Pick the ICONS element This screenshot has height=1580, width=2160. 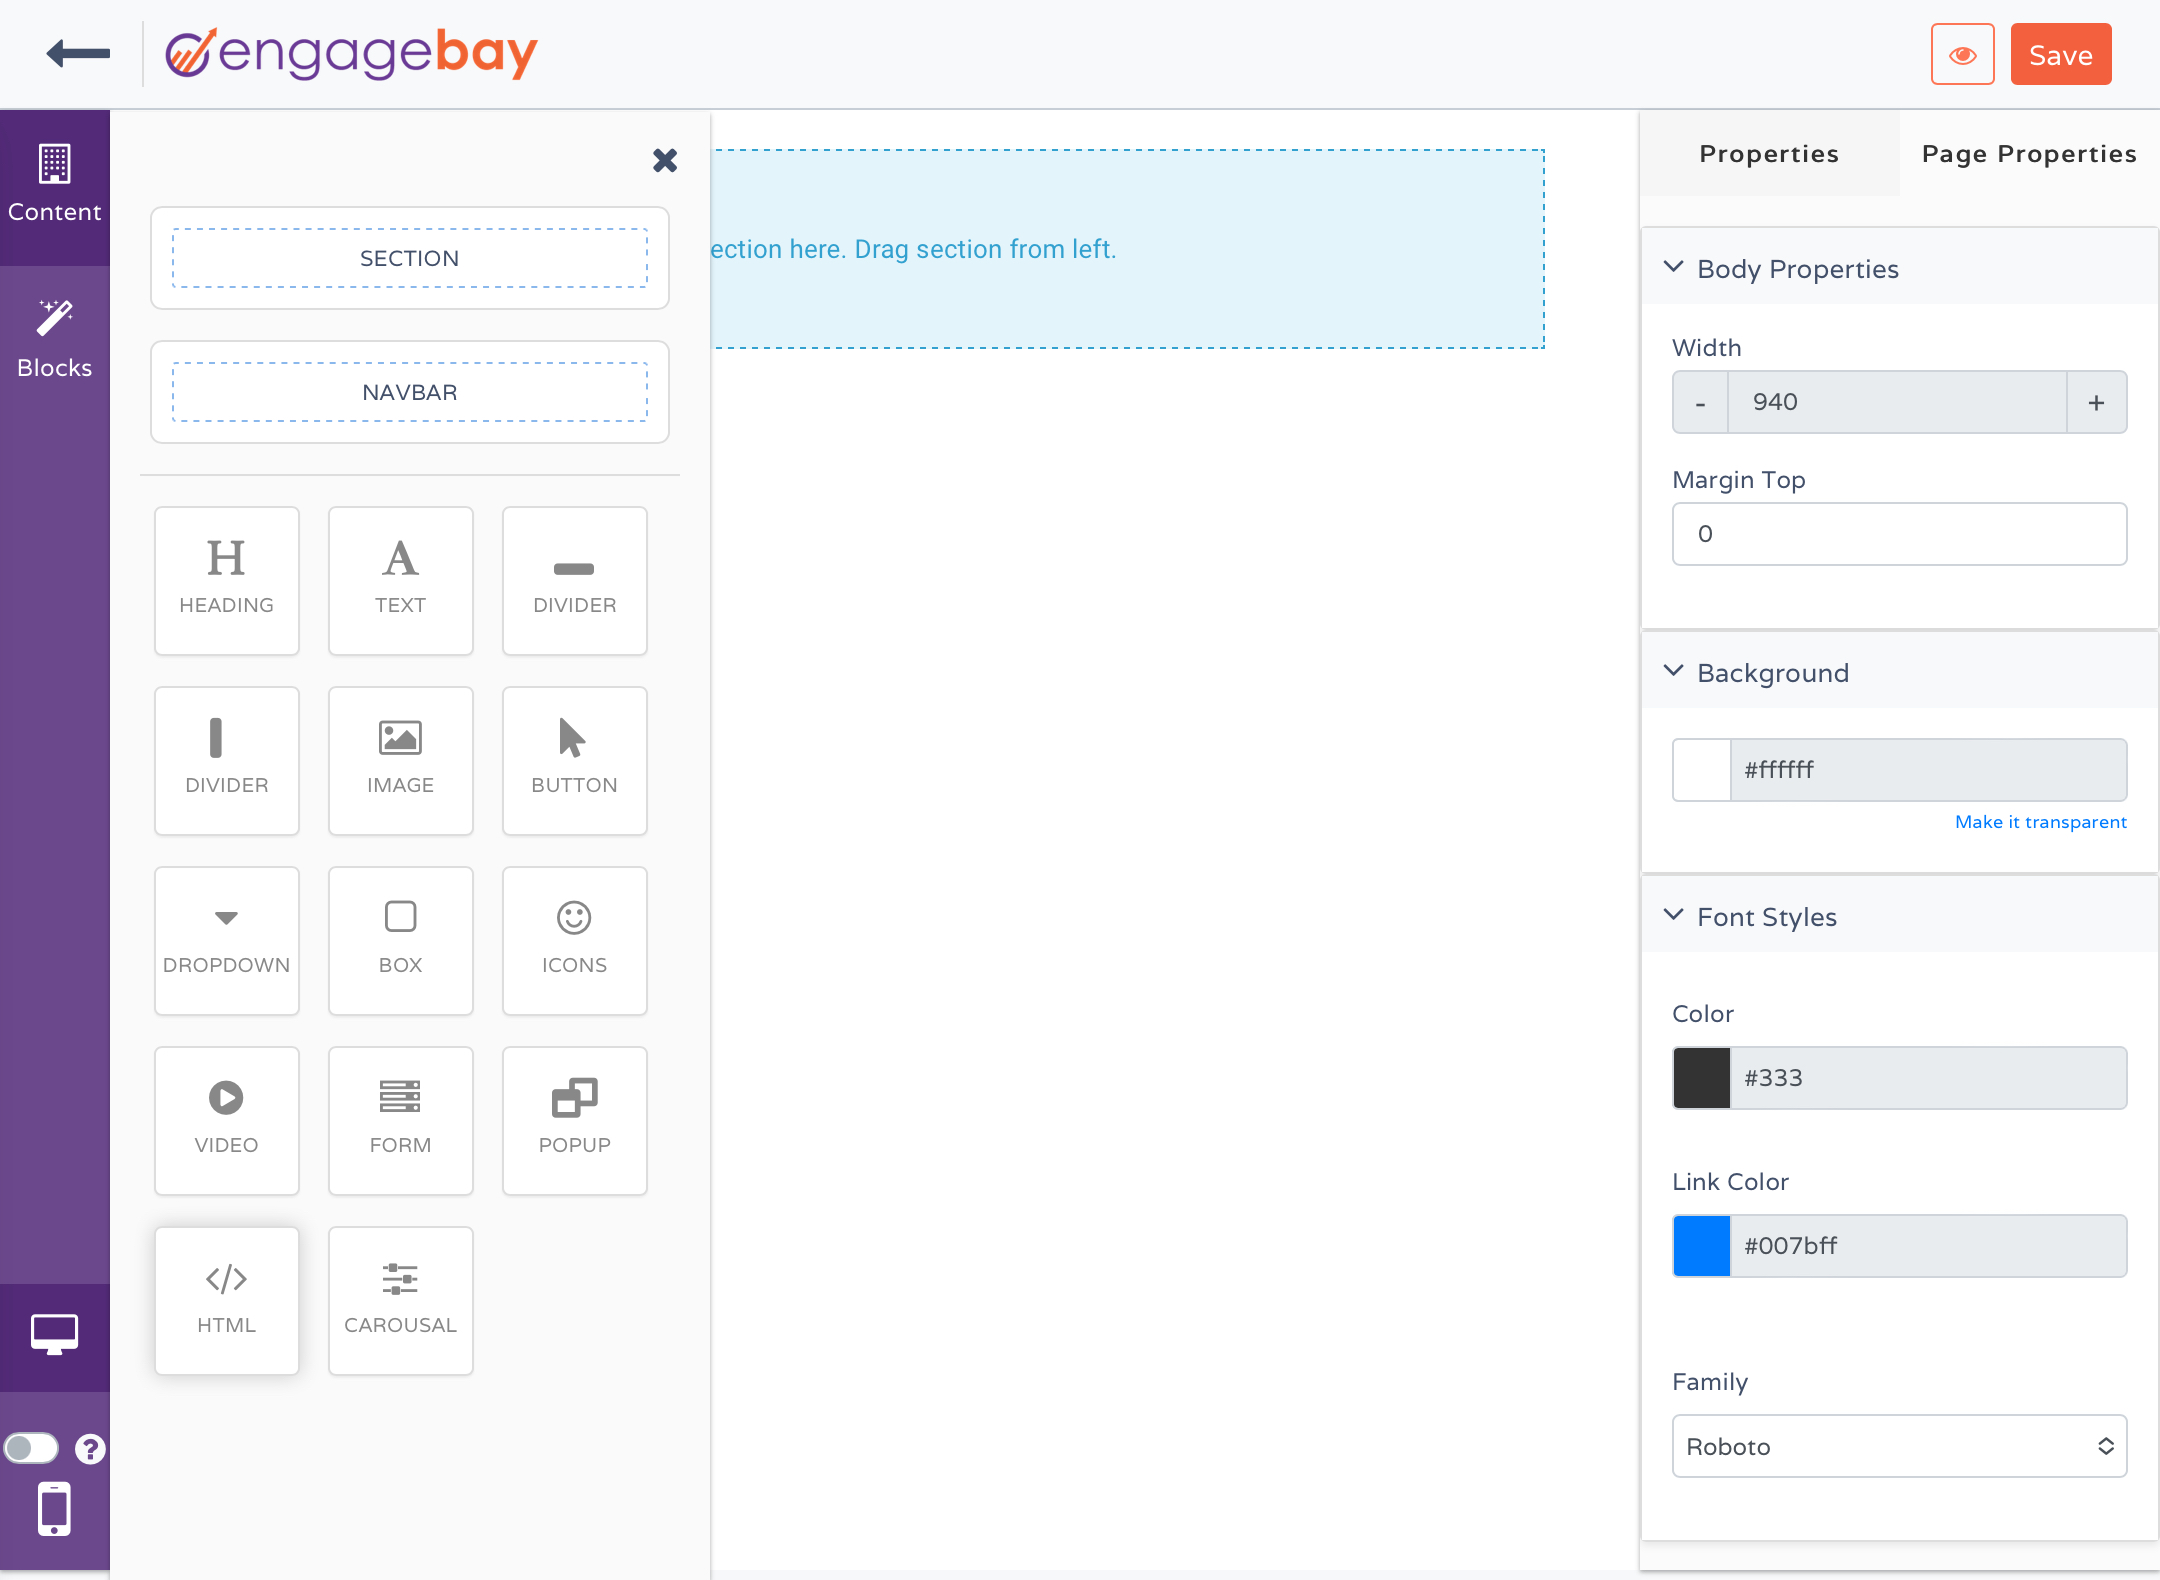[x=575, y=941]
